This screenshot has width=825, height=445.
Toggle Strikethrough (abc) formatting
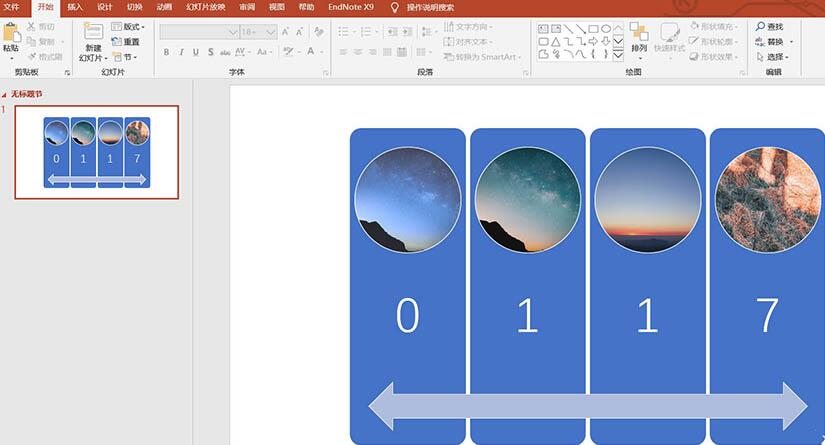coord(225,52)
